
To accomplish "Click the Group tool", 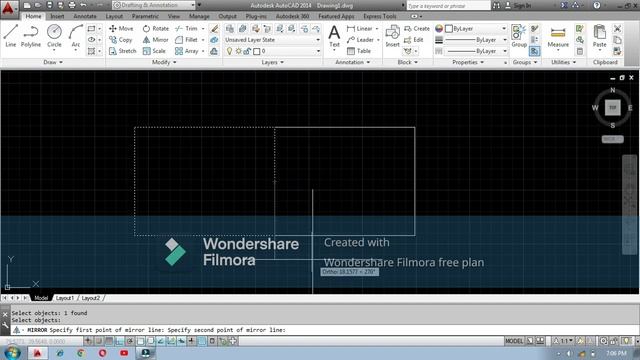I will (519, 36).
